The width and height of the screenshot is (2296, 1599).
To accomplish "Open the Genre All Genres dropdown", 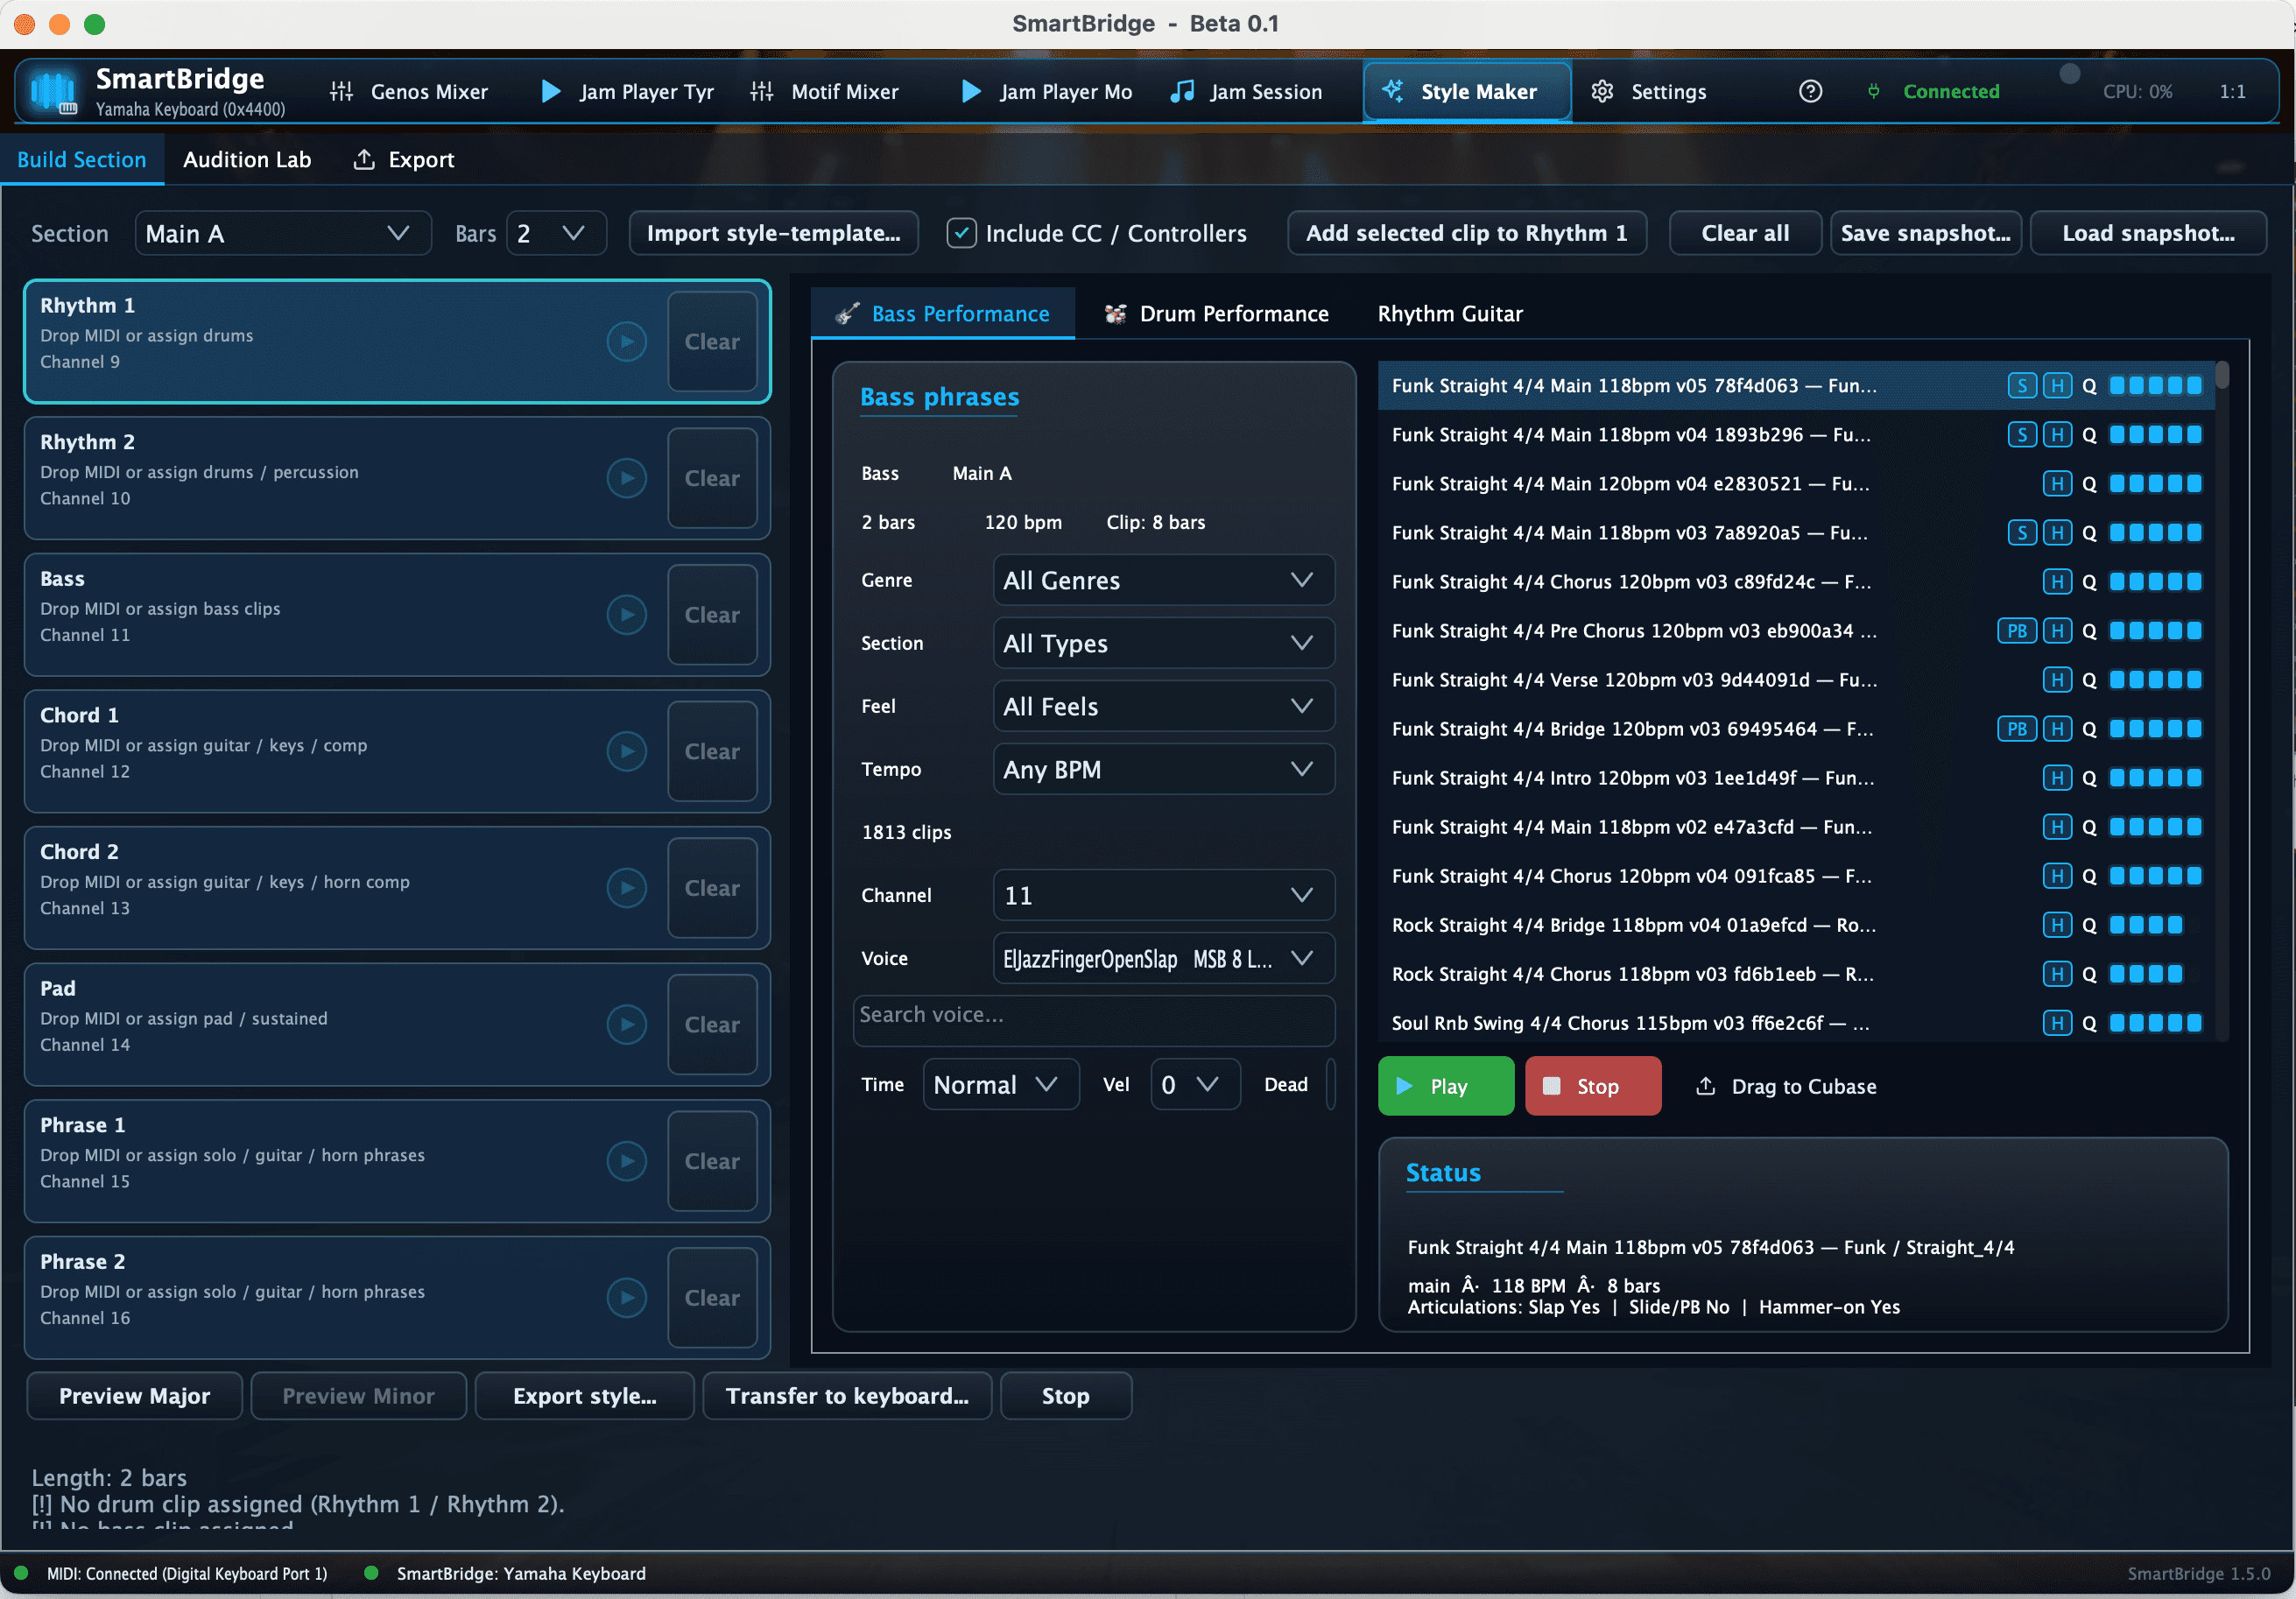I will pos(1163,581).
